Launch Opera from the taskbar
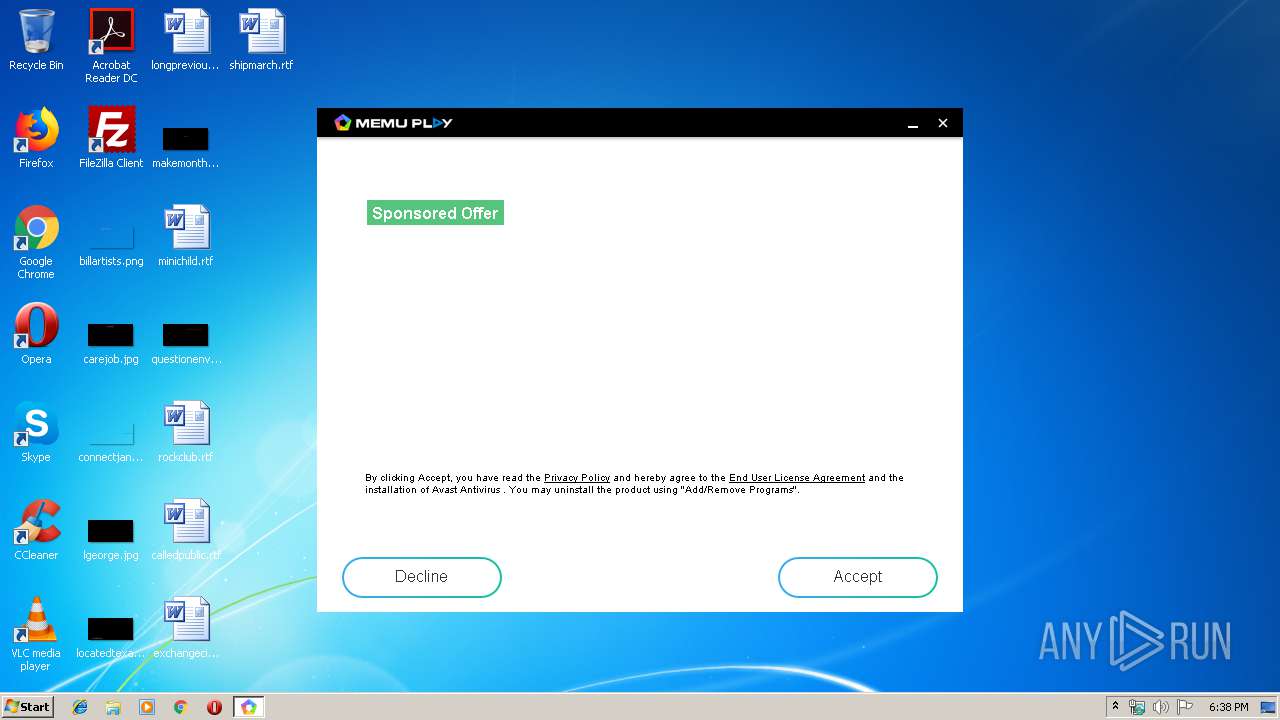 pyautogui.click(x=214, y=707)
